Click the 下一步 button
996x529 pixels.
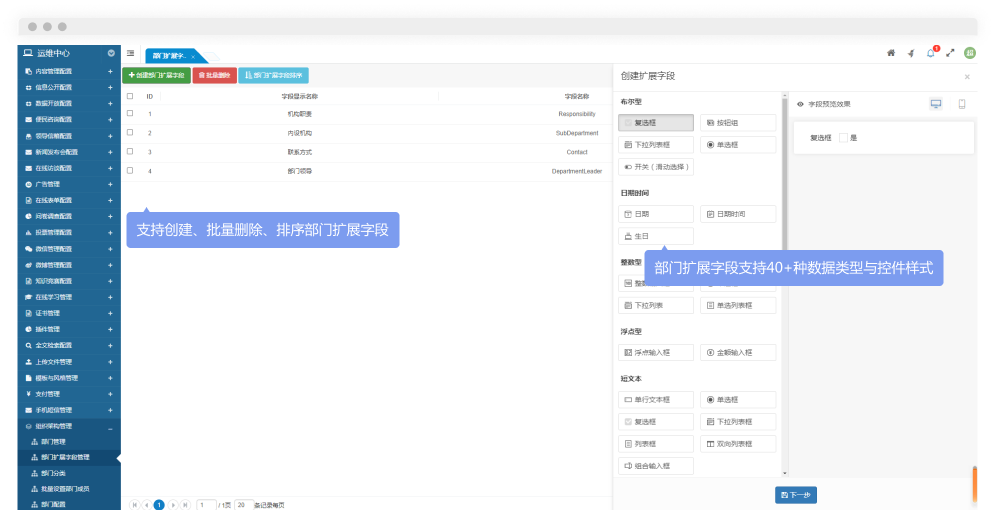tap(795, 495)
